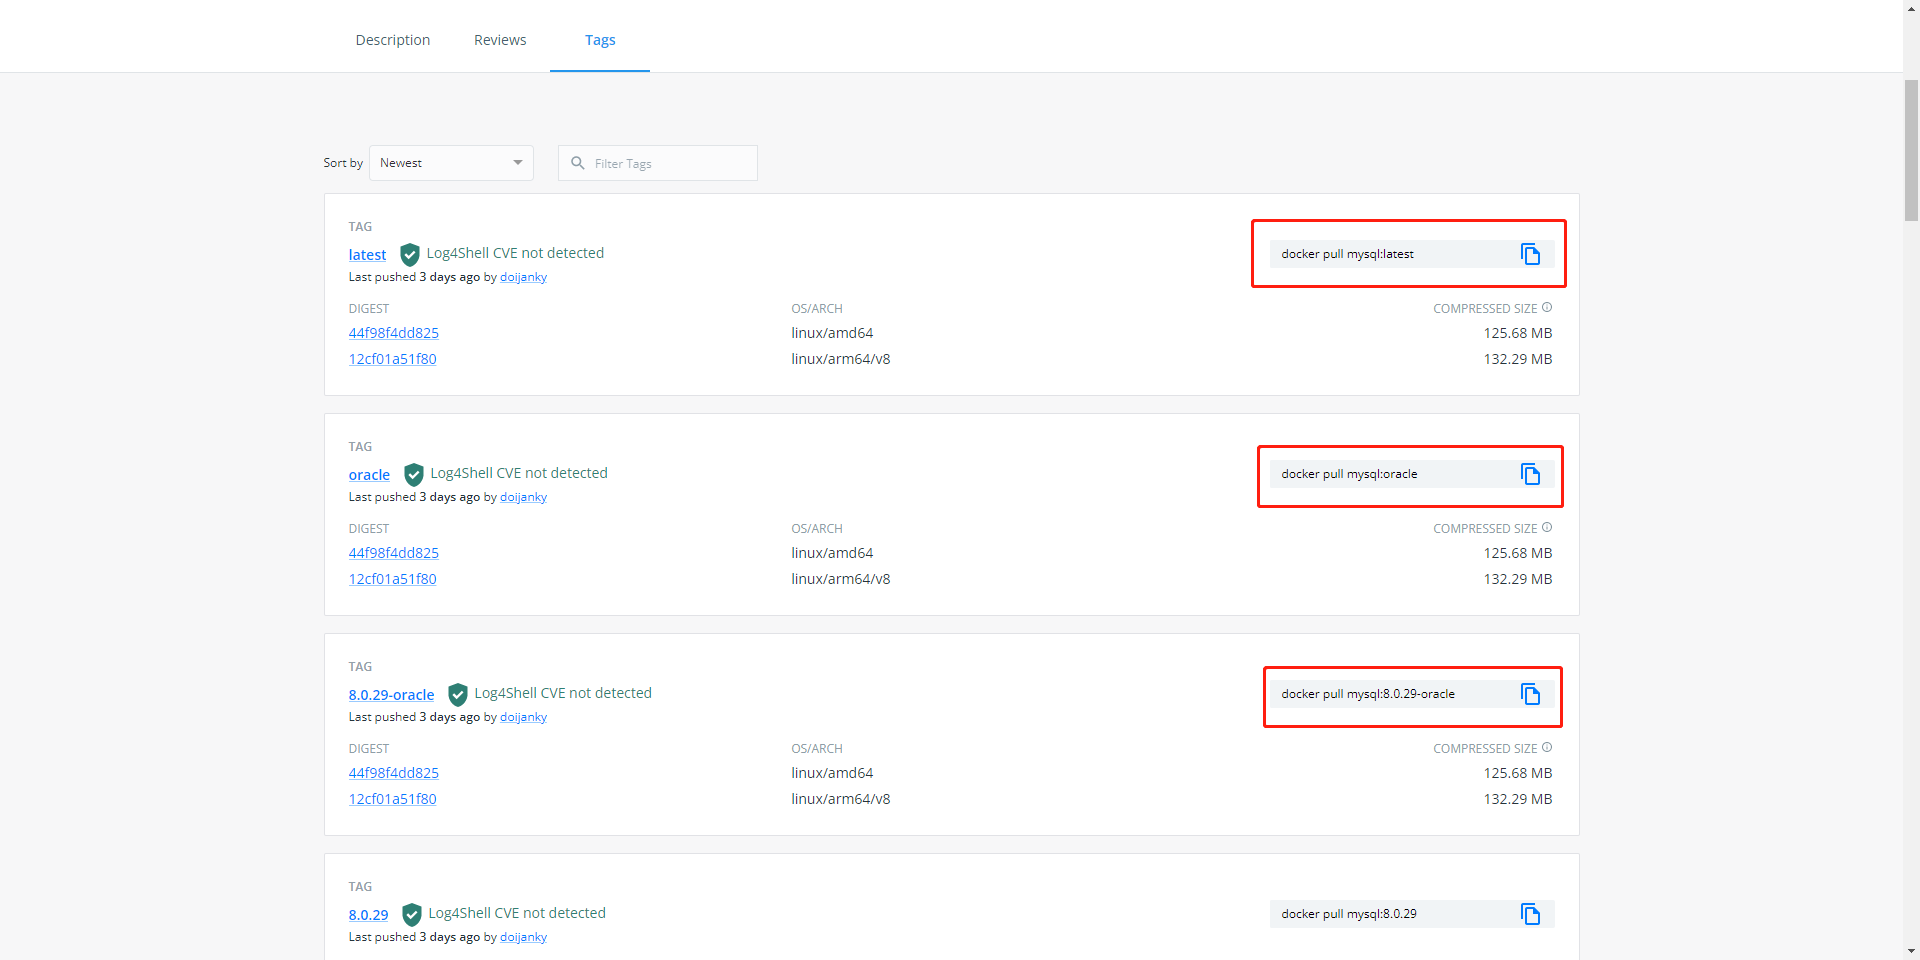Click the shield icon next to oracle tag

[414, 474]
